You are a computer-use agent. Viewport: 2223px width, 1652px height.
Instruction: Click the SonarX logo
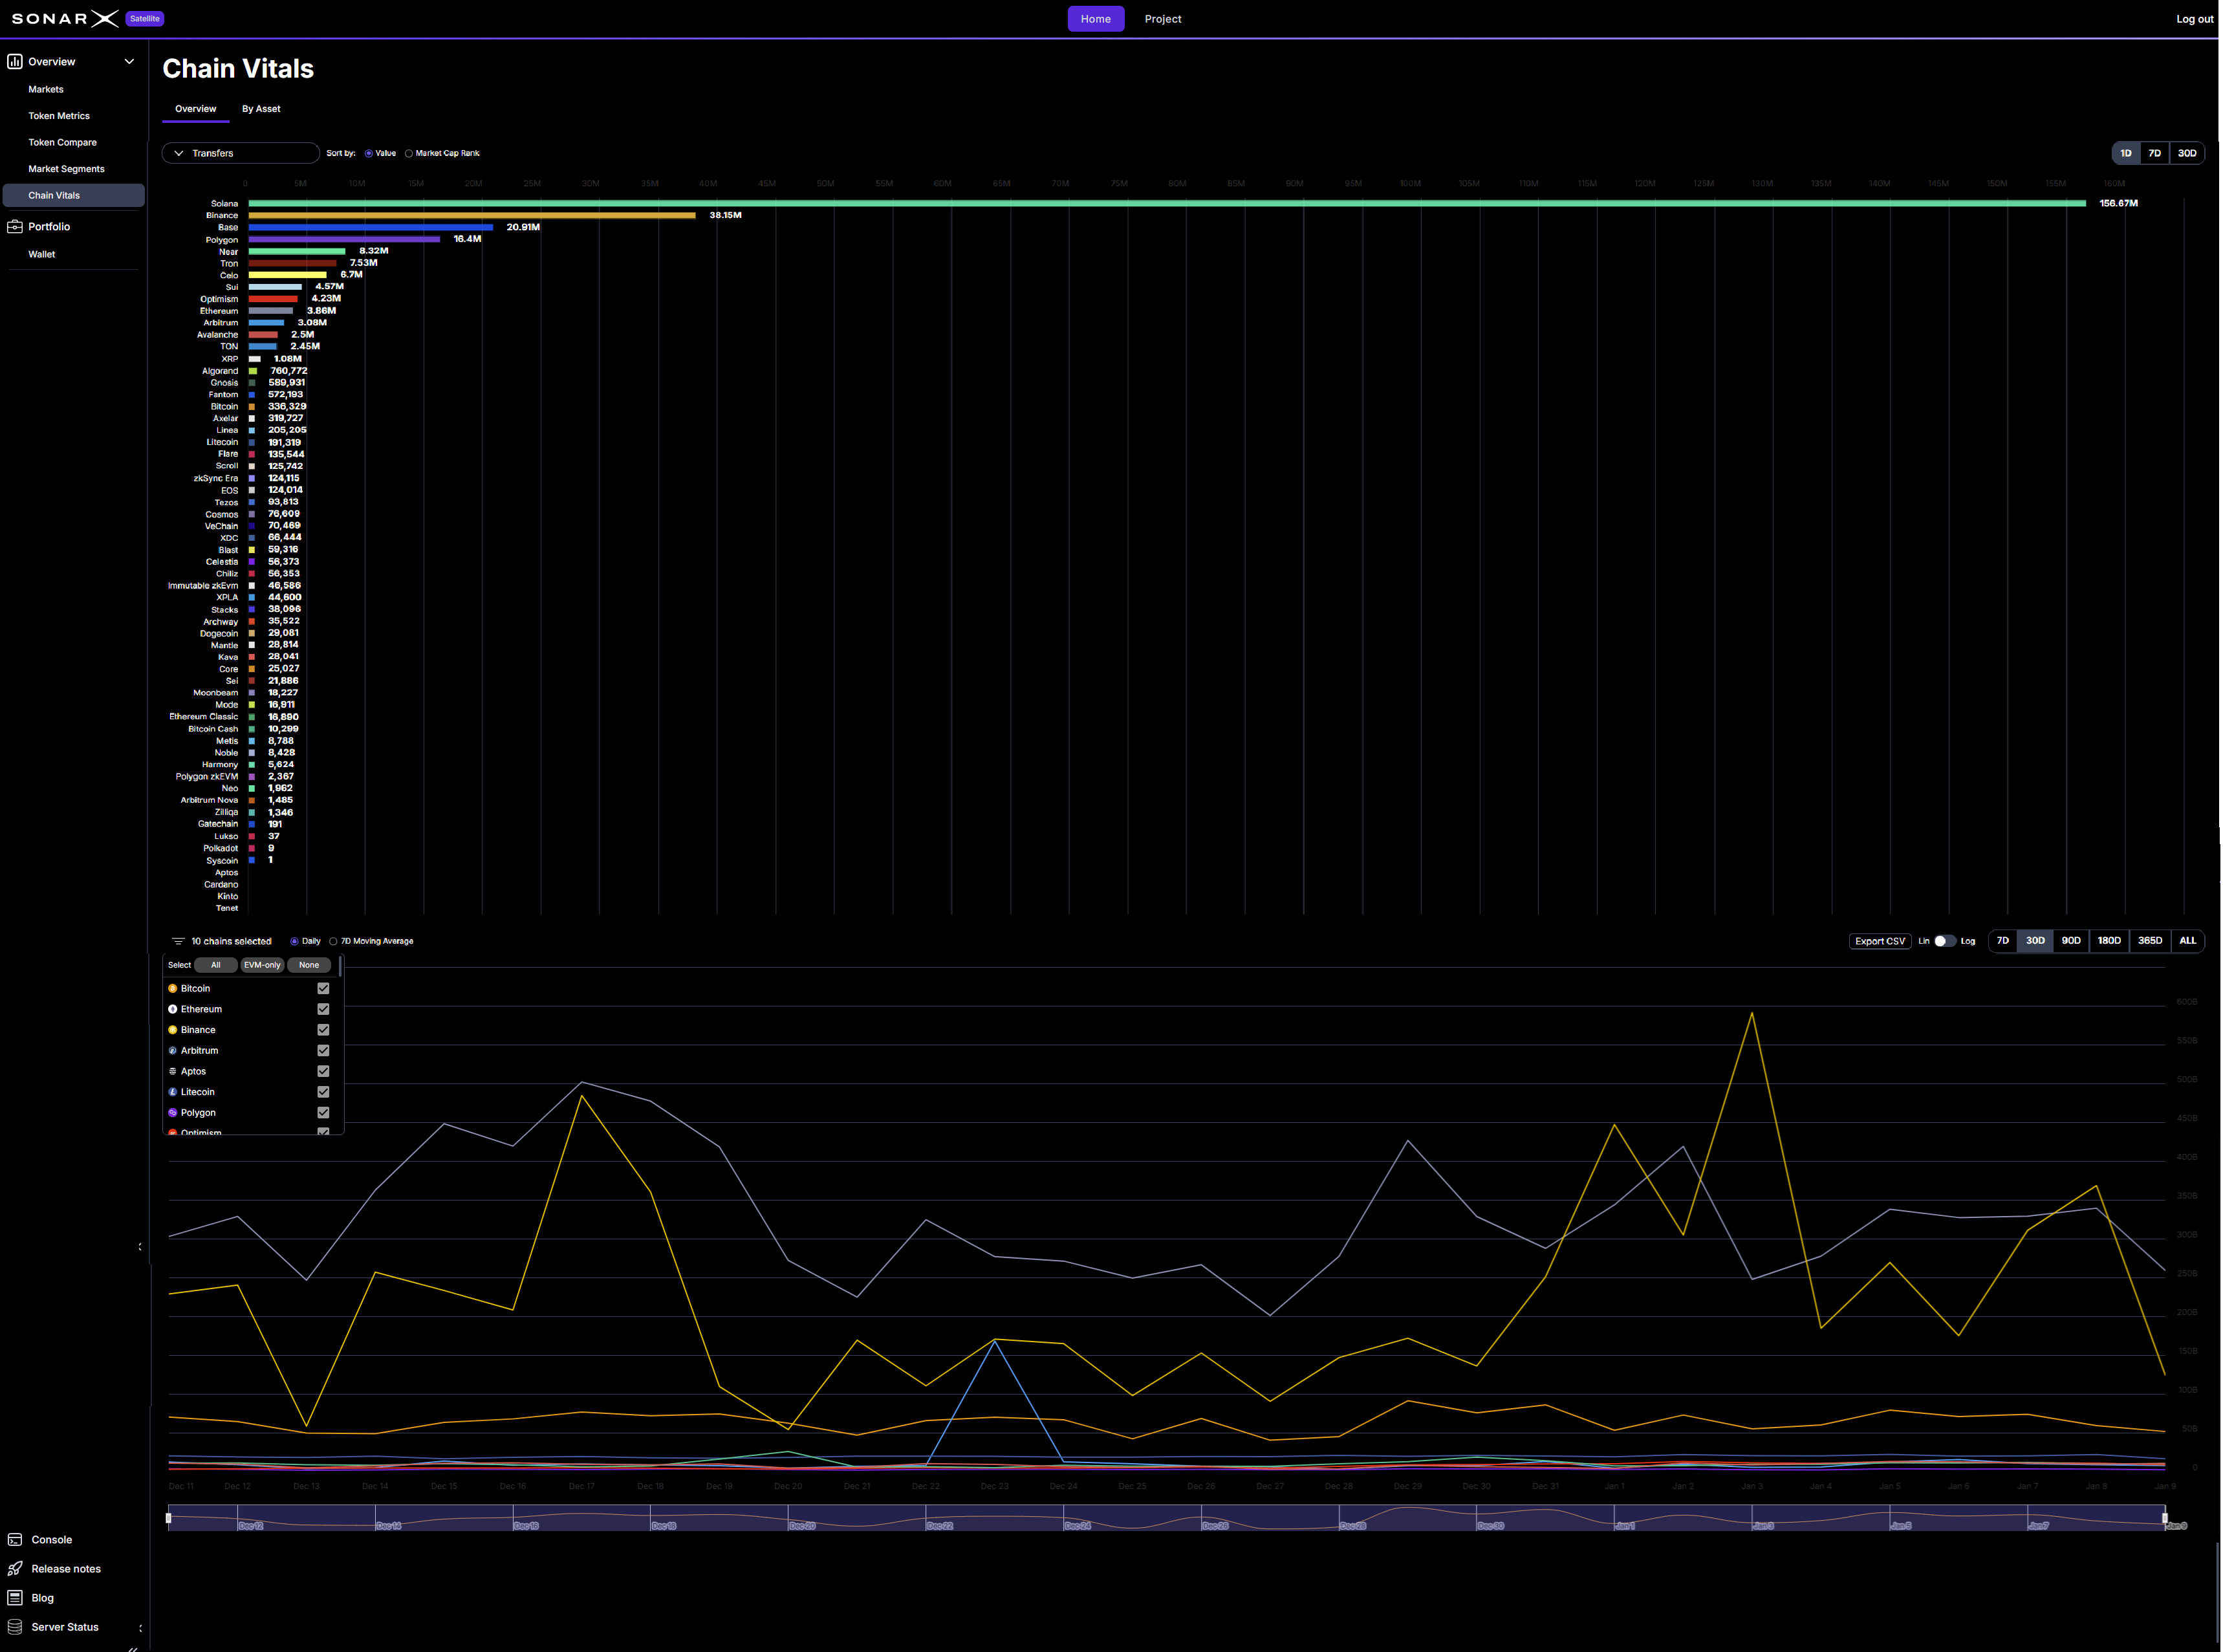[x=65, y=18]
